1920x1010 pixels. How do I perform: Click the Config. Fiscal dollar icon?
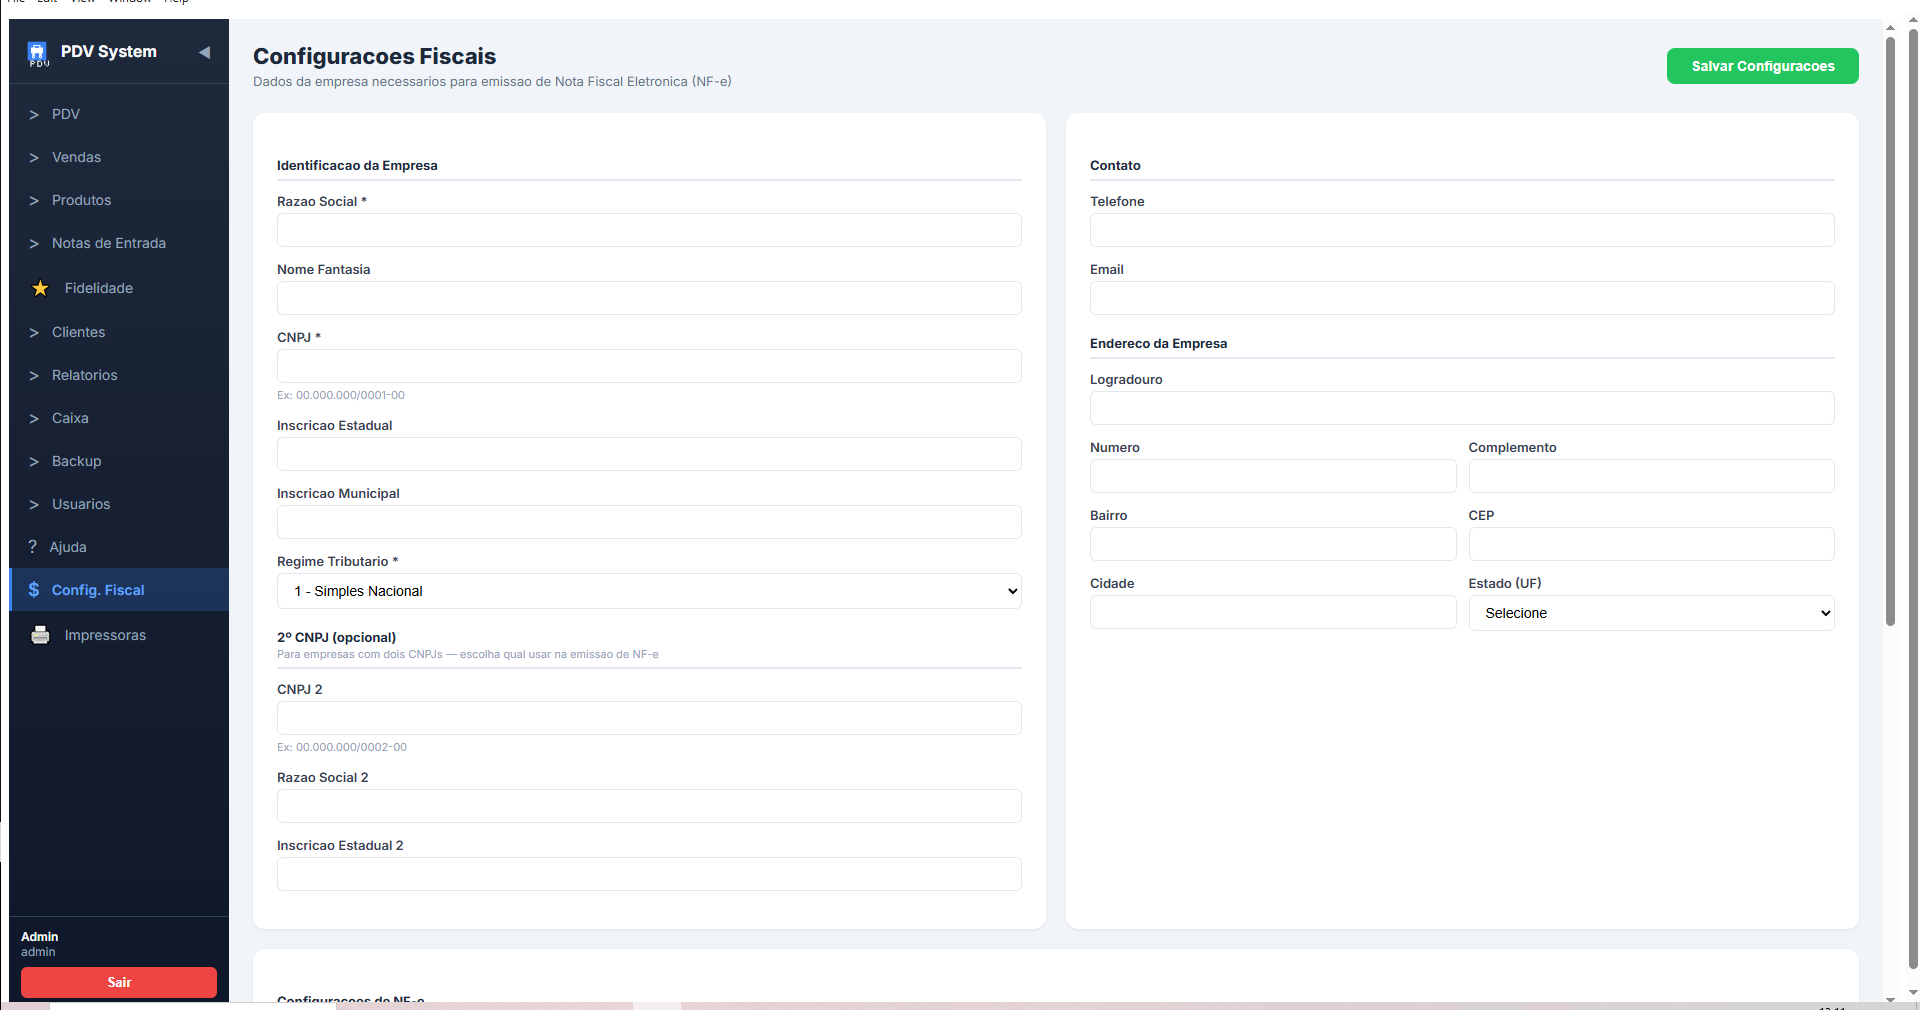pos(34,590)
